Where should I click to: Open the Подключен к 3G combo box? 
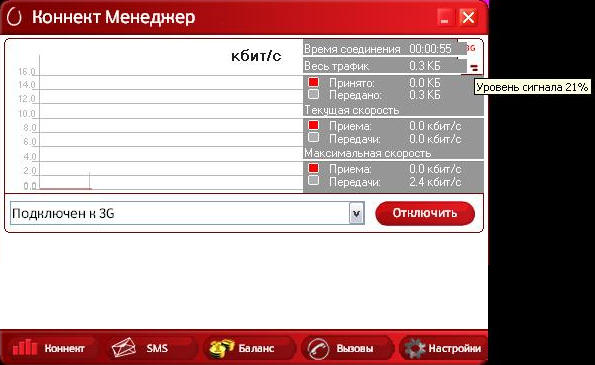(187, 213)
